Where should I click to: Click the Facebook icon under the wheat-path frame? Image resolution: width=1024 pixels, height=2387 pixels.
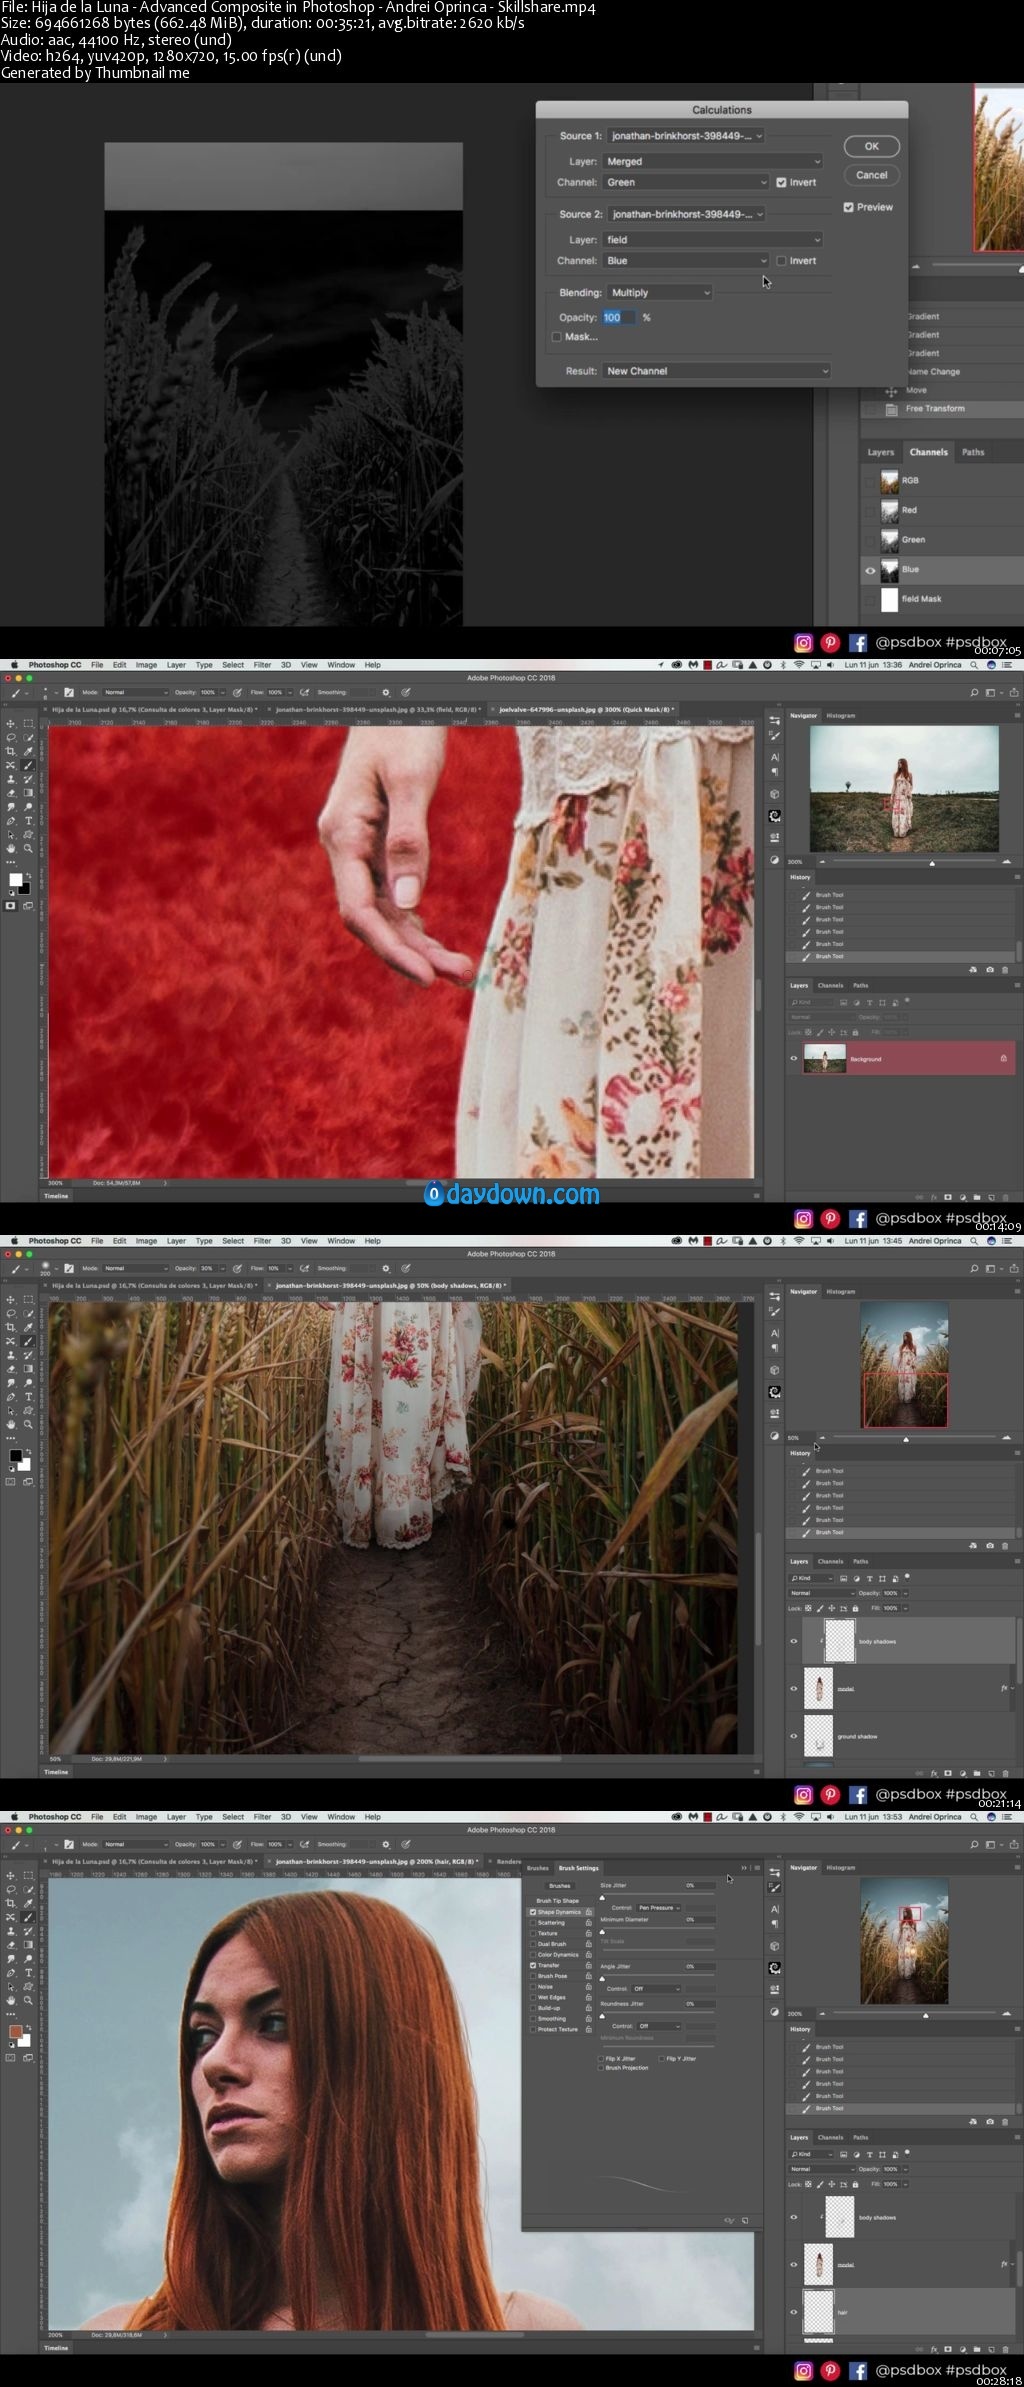click(858, 1795)
